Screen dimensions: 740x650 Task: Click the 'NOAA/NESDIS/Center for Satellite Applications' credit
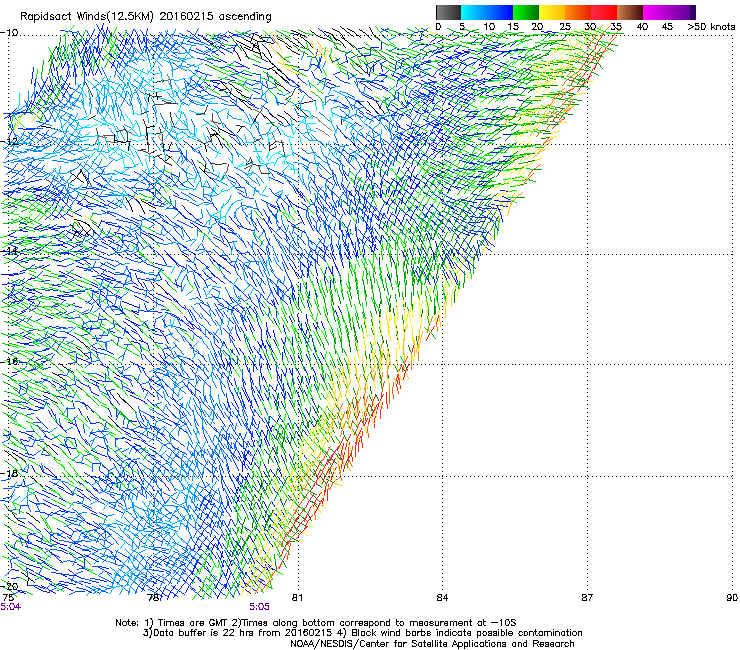432,644
